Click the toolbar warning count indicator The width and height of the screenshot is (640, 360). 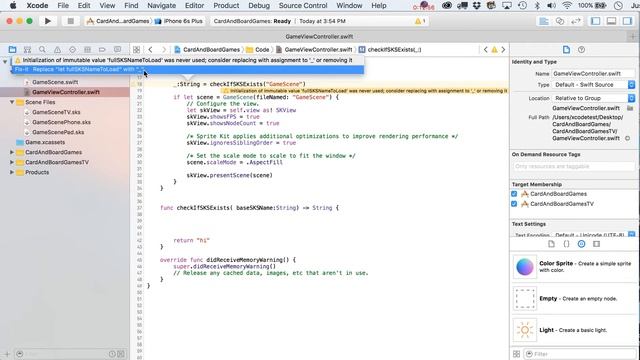coord(420,21)
